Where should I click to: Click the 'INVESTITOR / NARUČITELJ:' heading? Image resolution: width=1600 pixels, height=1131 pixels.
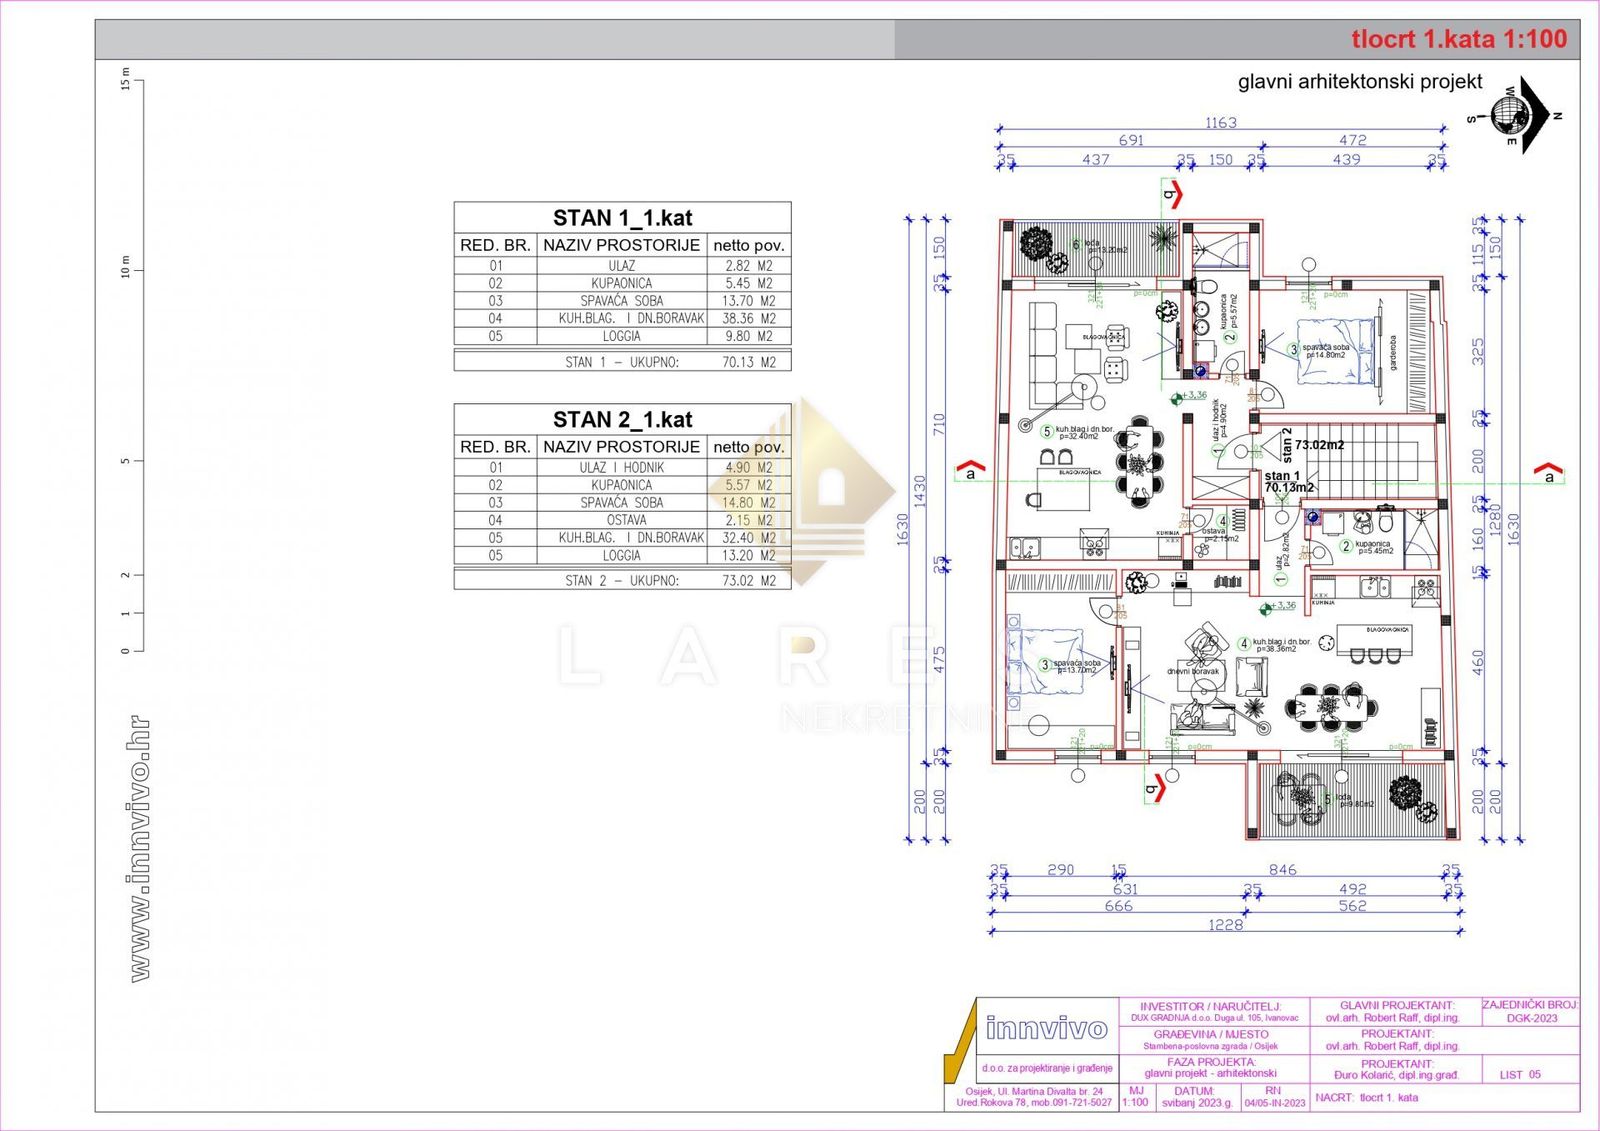coord(1210,1007)
